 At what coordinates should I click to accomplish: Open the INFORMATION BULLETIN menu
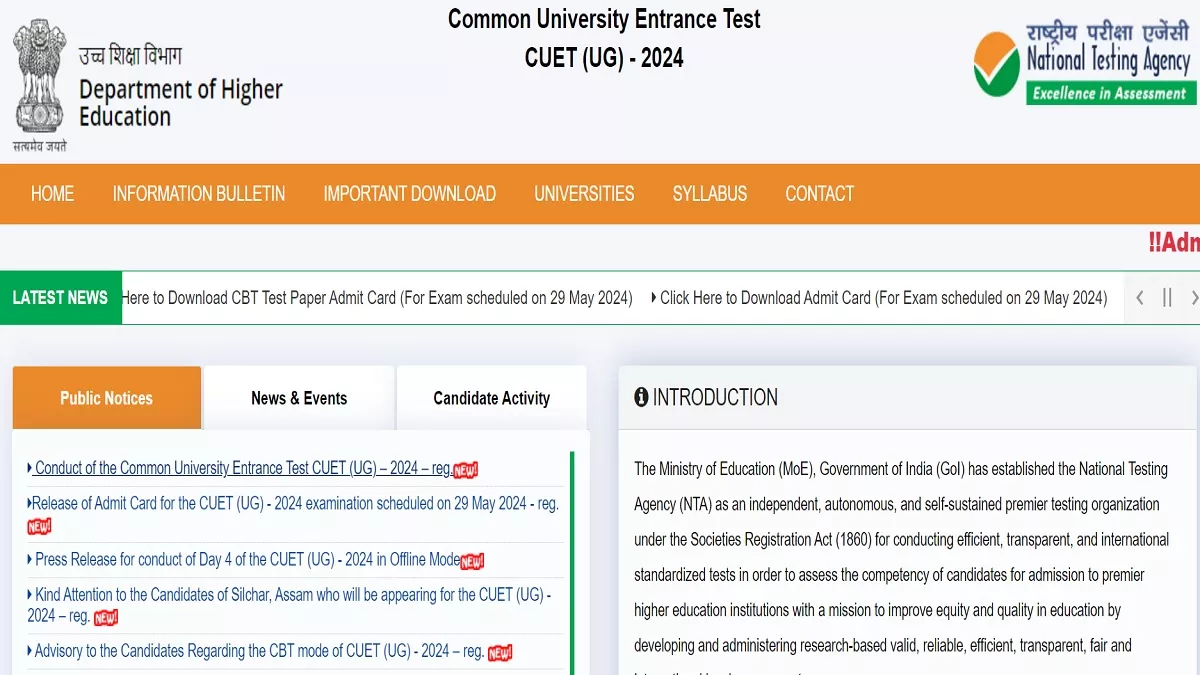(x=198, y=194)
